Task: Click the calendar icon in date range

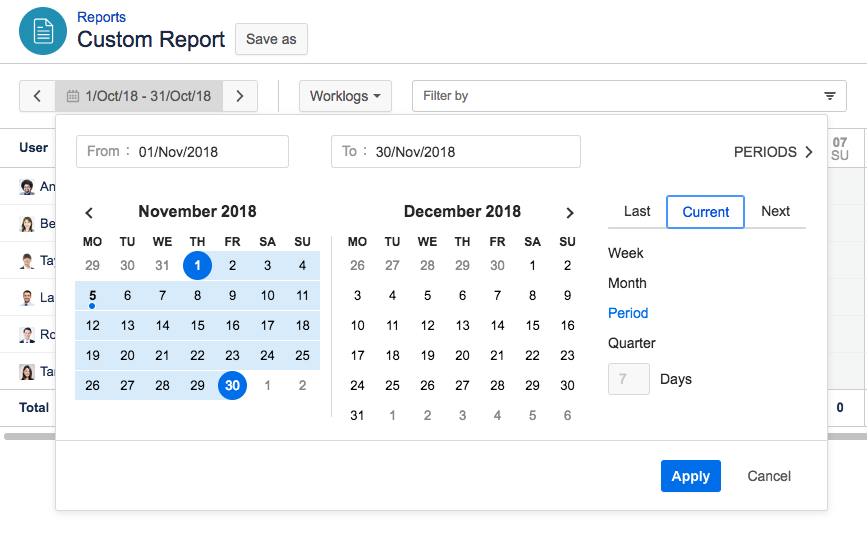Action: [72, 97]
